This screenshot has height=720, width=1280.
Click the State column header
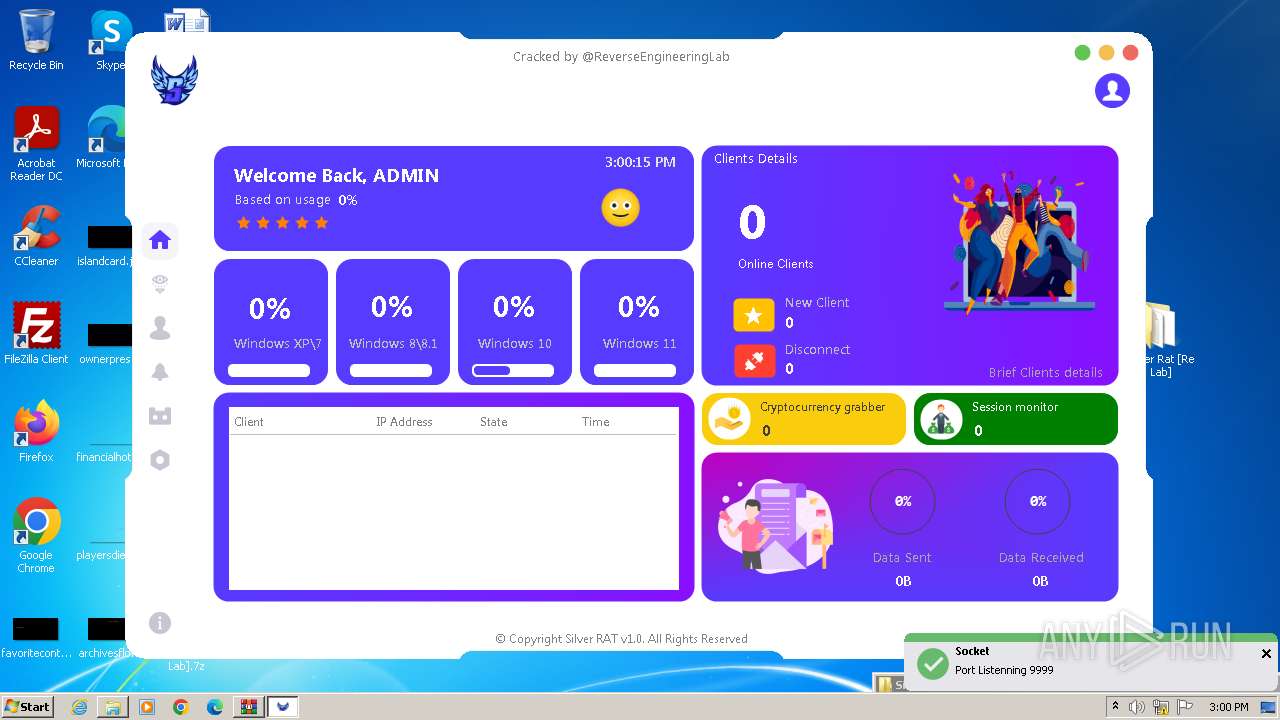click(494, 422)
